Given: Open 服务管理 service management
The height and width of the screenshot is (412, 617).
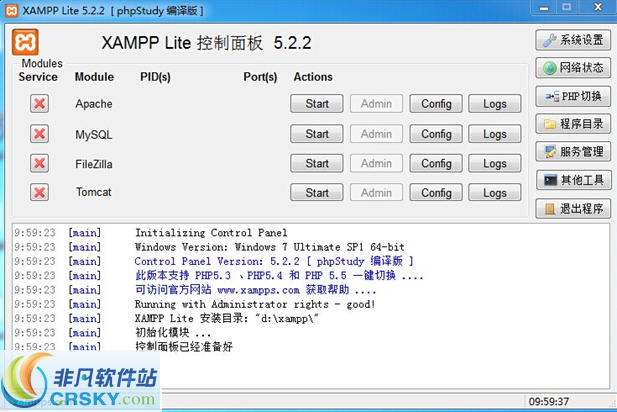Looking at the screenshot, I should [x=573, y=151].
